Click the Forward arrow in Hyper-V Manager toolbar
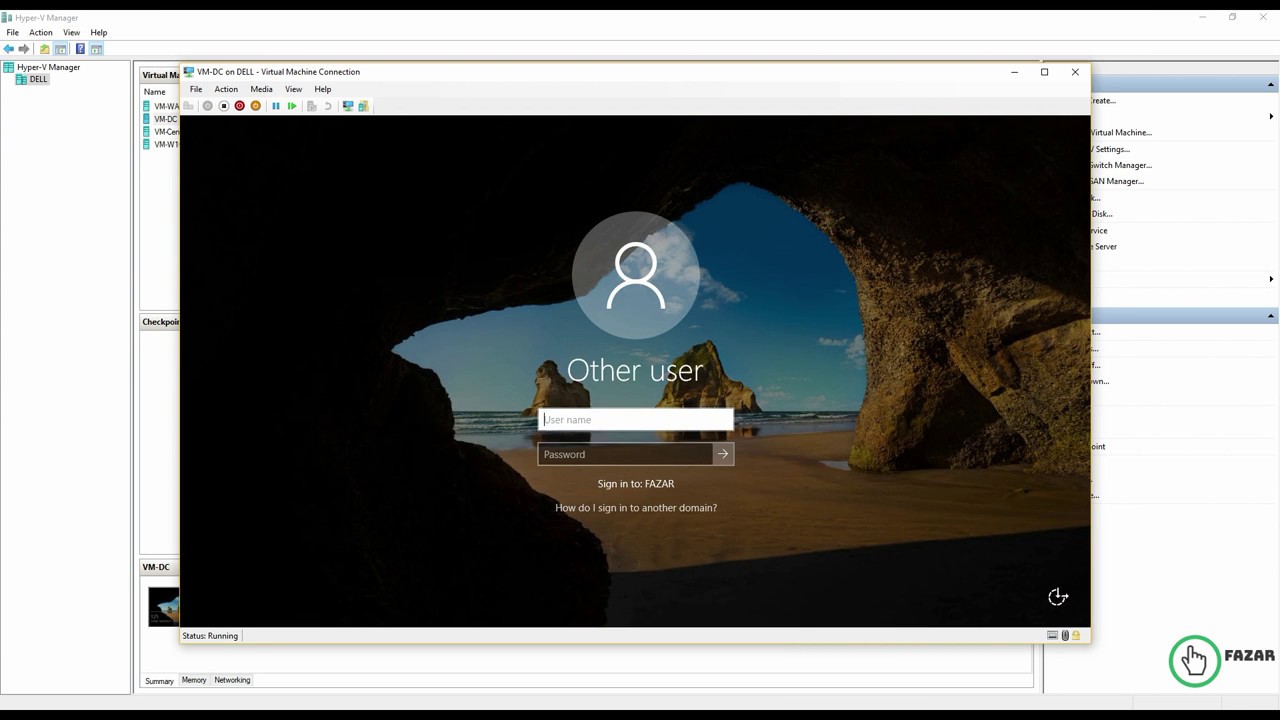The width and height of the screenshot is (1280, 720). pyautogui.click(x=24, y=49)
